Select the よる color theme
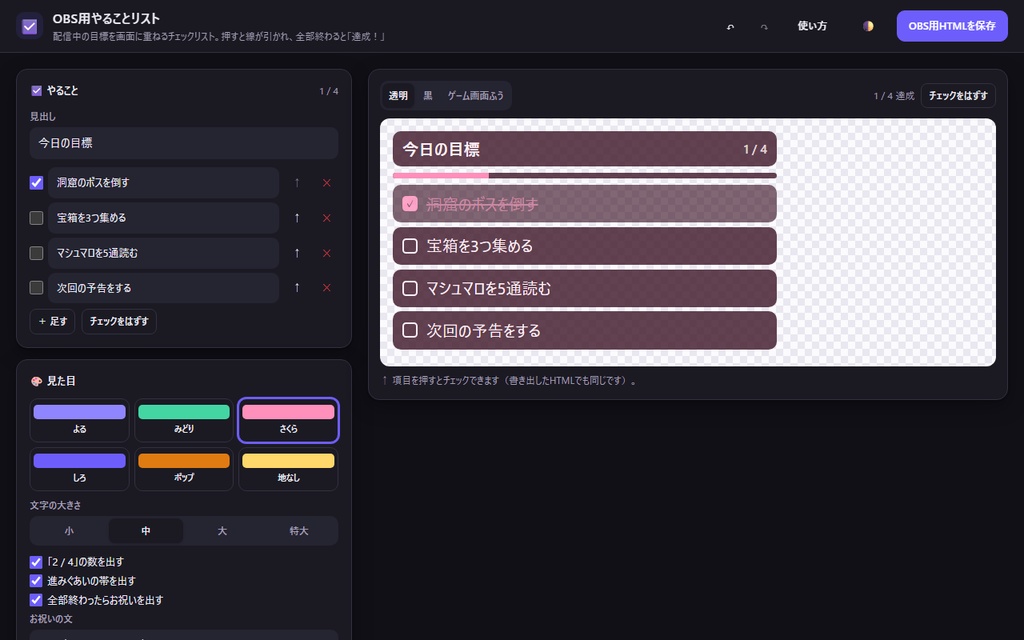Image resolution: width=1024 pixels, height=640 pixels. pos(80,421)
